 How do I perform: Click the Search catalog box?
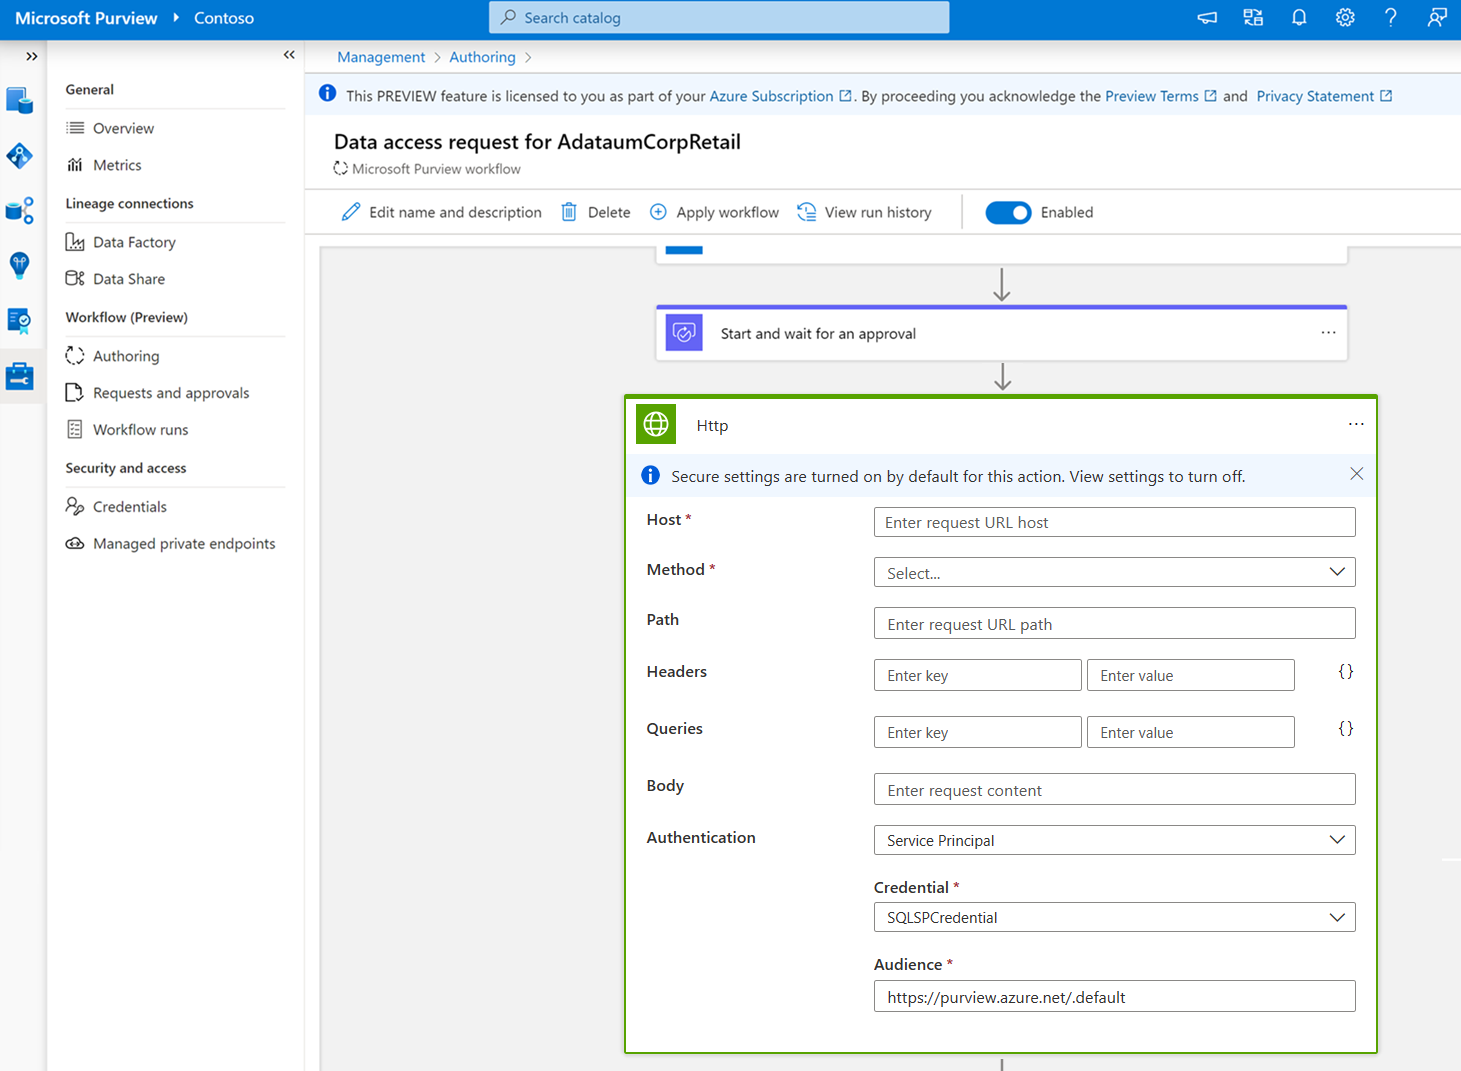[719, 17]
